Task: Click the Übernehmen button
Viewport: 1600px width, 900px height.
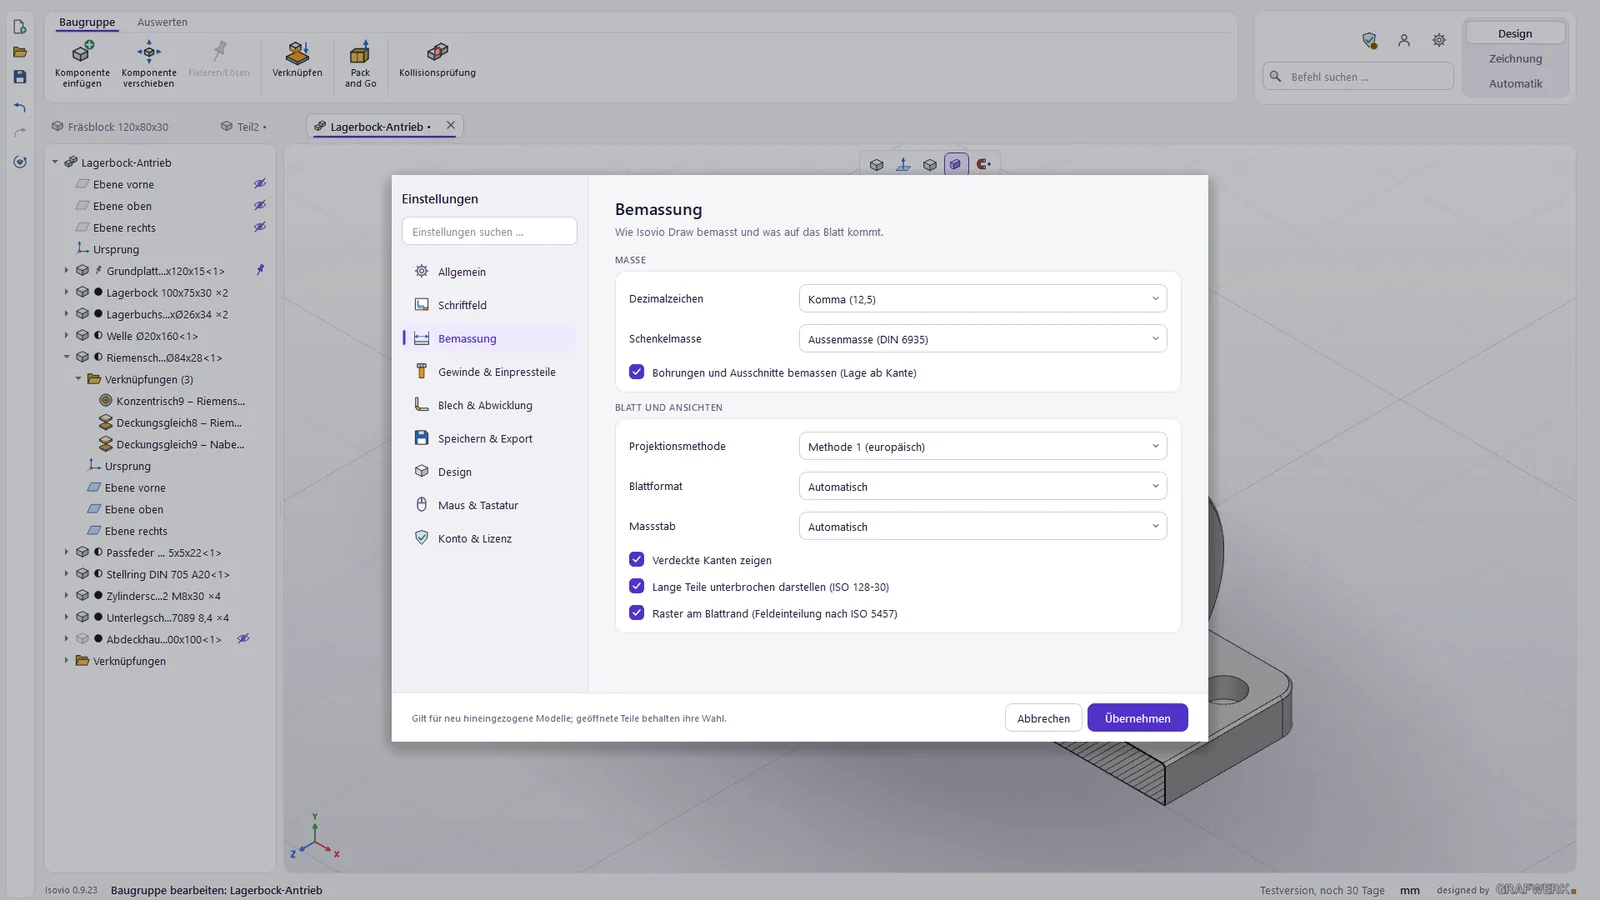Action: click(x=1137, y=718)
